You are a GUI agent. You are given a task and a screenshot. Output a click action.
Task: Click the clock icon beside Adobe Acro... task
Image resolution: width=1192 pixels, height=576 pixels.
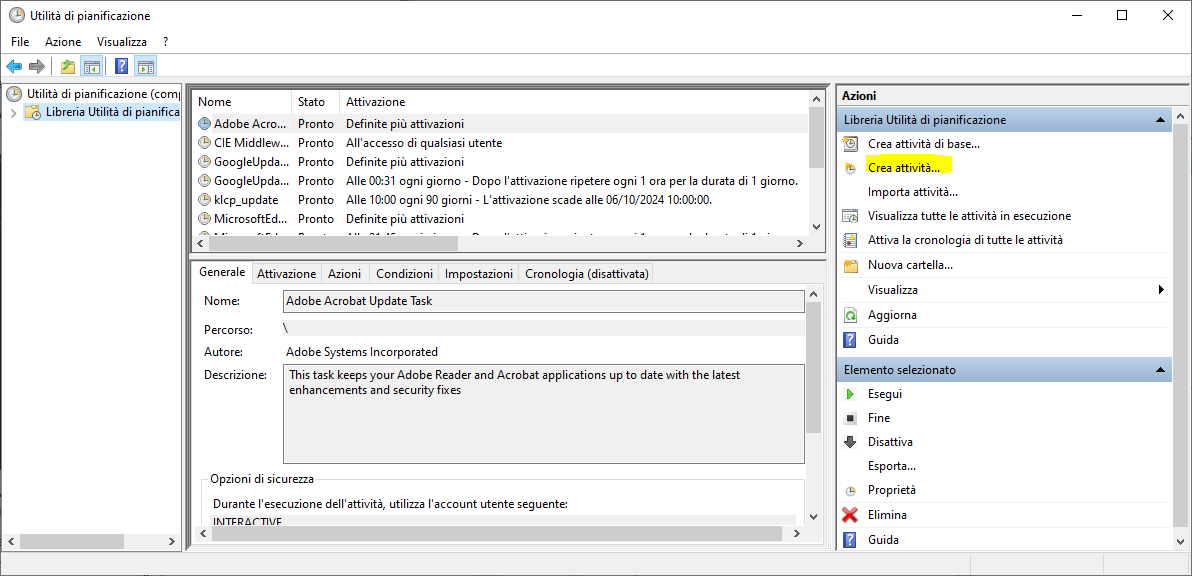click(x=204, y=123)
